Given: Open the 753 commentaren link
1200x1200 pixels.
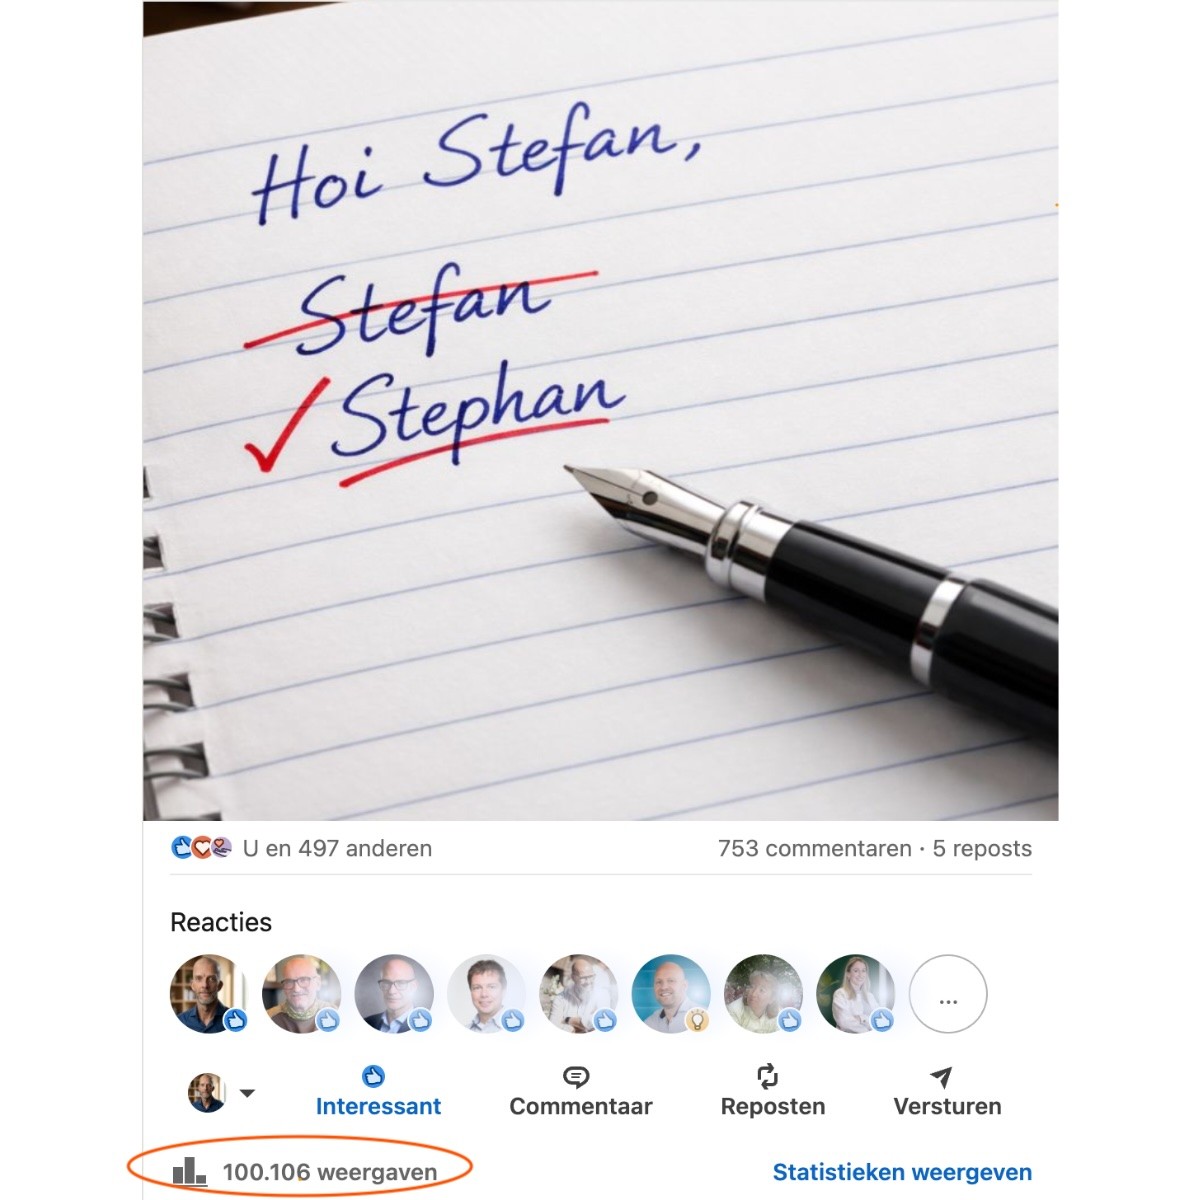Looking at the screenshot, I should (814, 848).
